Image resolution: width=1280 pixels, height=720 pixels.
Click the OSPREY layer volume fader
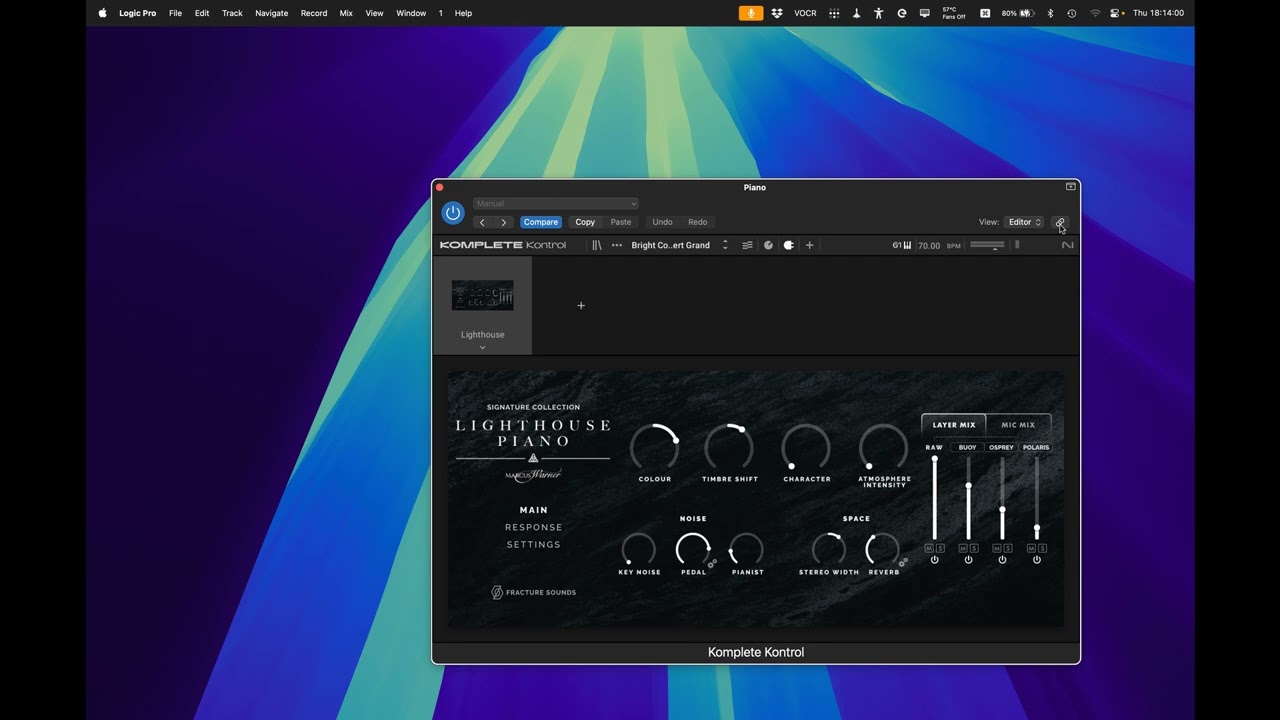[1002, 498]
